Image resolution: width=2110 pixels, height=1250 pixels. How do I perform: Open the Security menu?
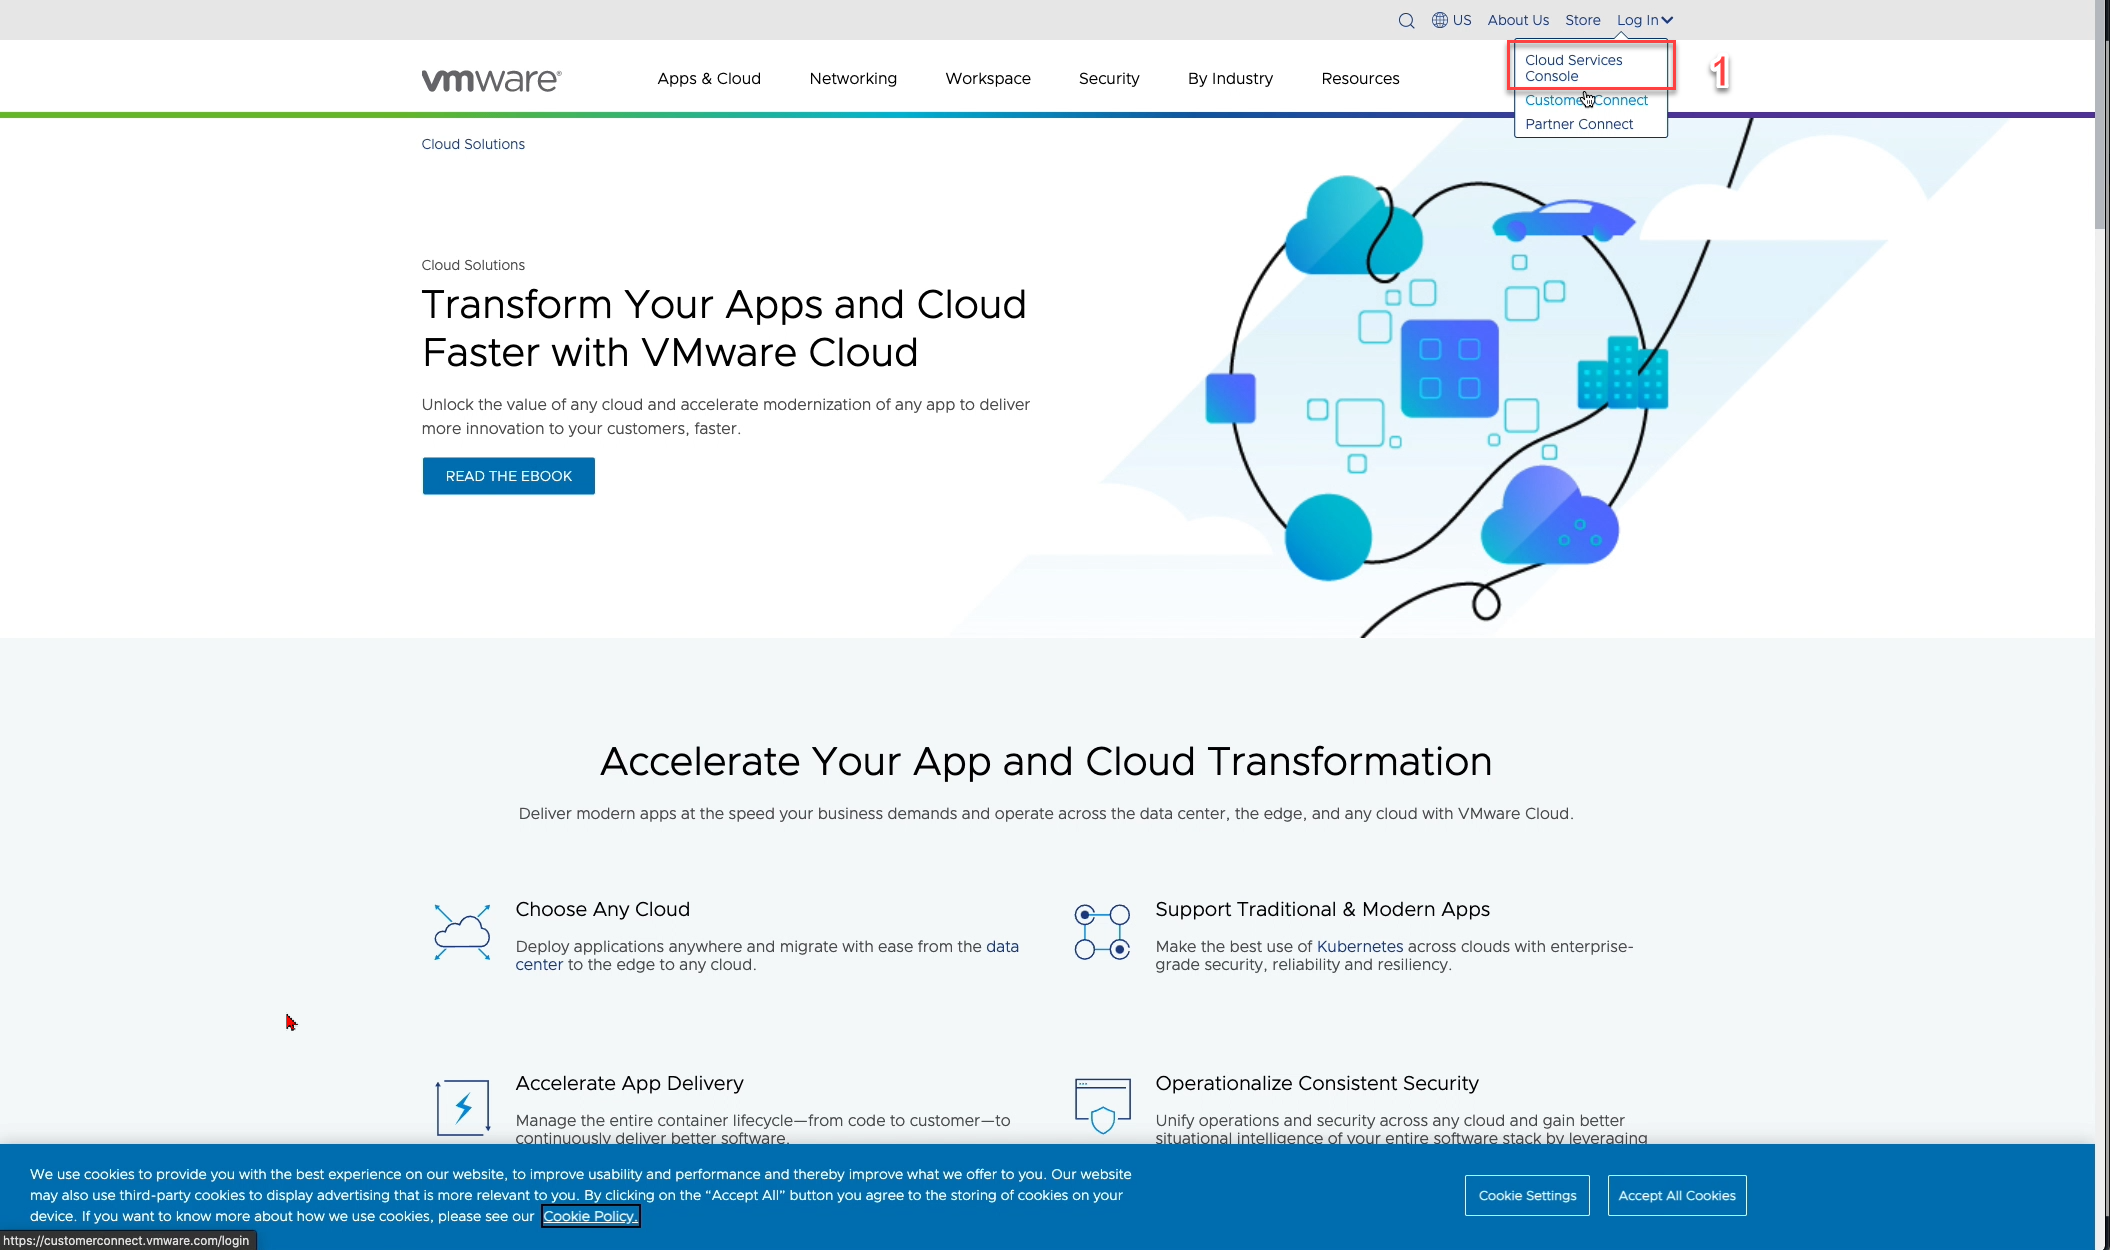(x=1109, y=78)
